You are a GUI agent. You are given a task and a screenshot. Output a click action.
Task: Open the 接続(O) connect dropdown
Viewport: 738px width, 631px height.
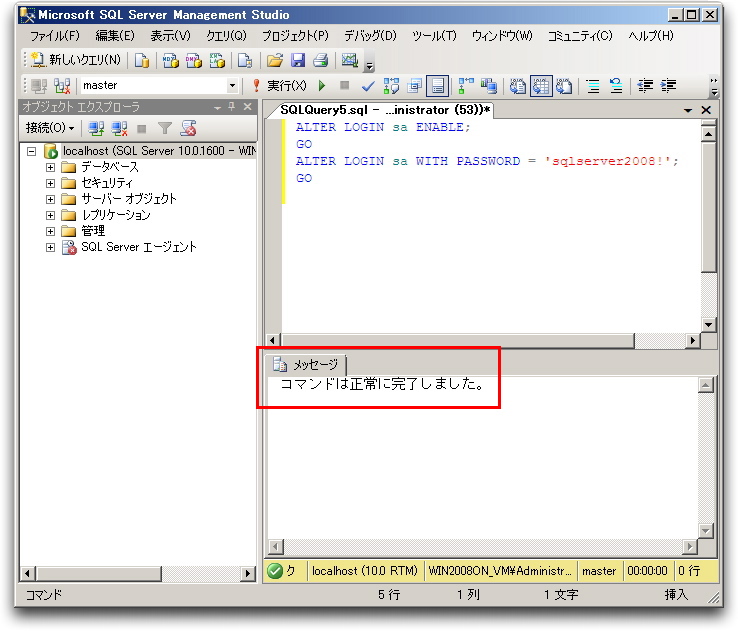[50, 128]
